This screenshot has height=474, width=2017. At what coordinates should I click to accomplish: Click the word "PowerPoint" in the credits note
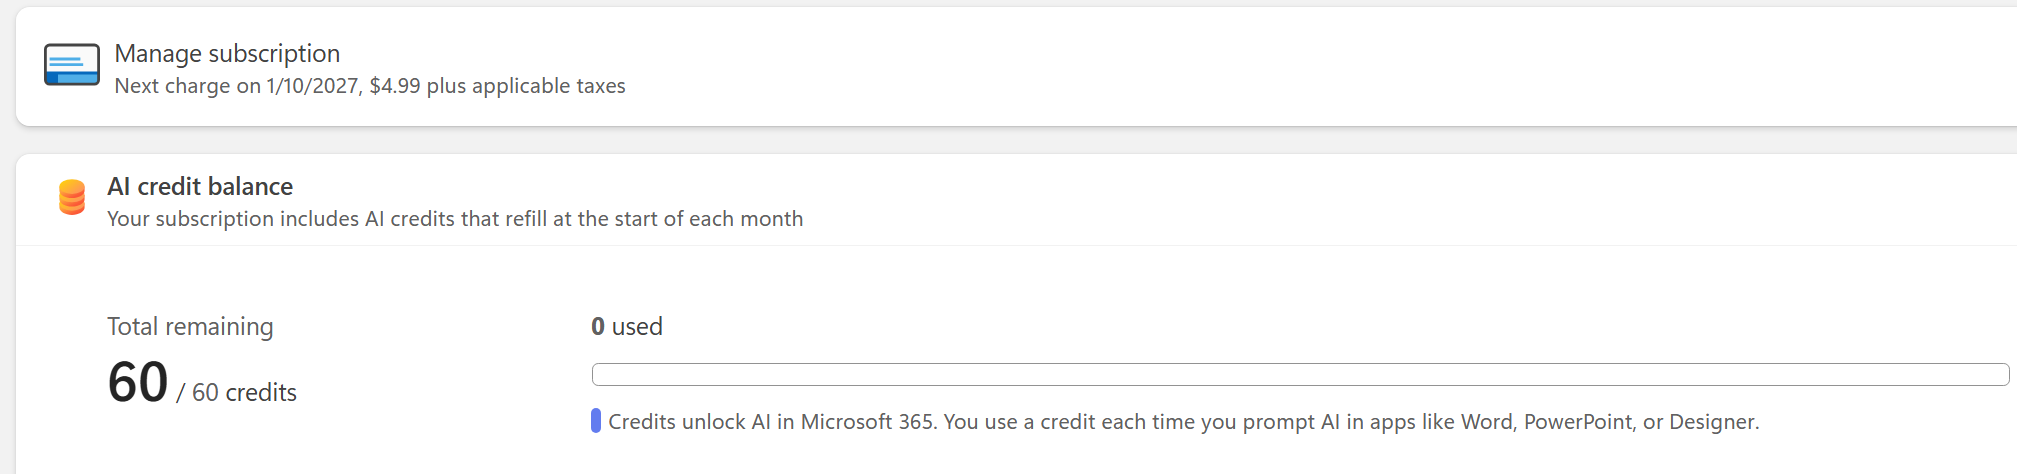(1577, 422)
